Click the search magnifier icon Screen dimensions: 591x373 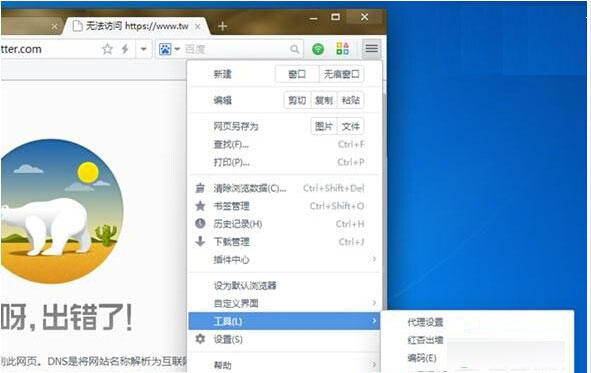(x=295, y=49)
